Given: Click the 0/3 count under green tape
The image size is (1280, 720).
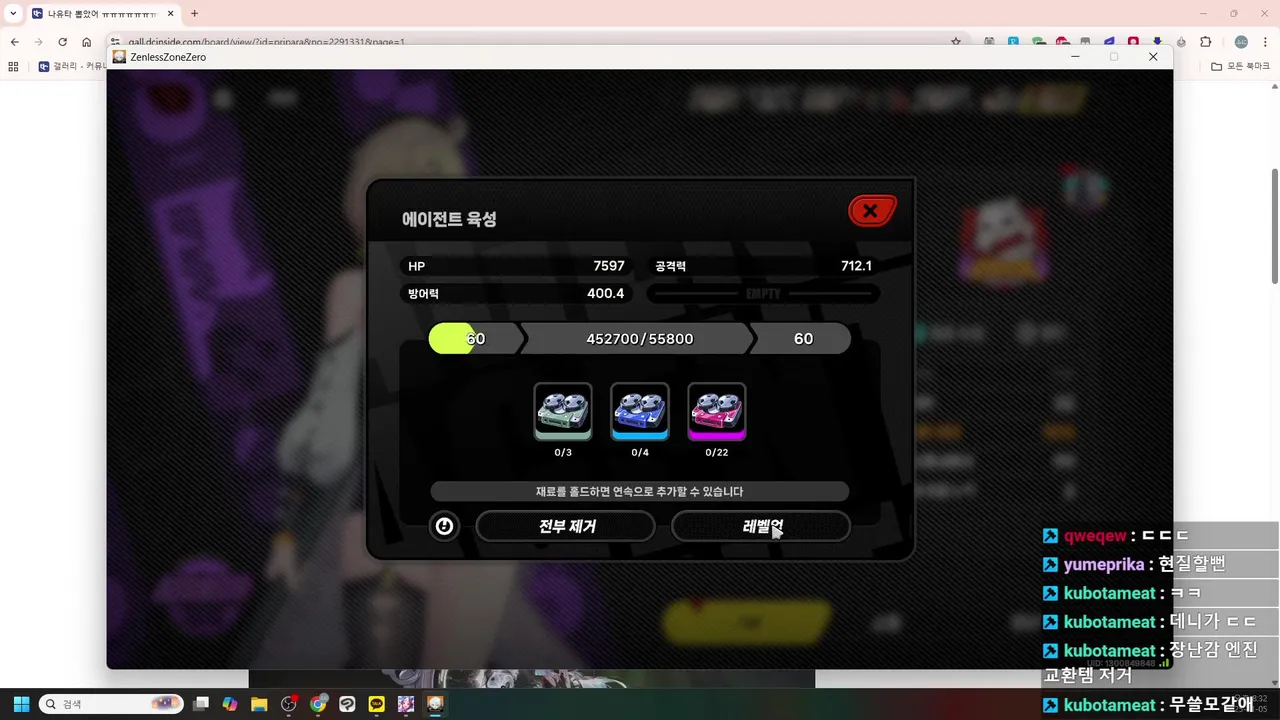Looking at the screenshot, I should [563, 453].
